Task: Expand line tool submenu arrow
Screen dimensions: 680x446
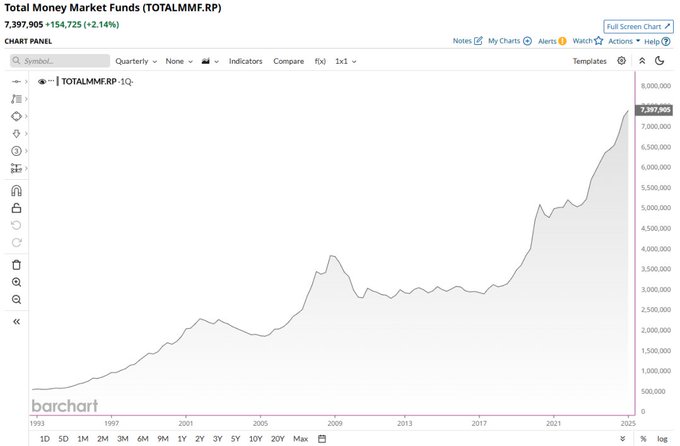Action: pos(26,82)
